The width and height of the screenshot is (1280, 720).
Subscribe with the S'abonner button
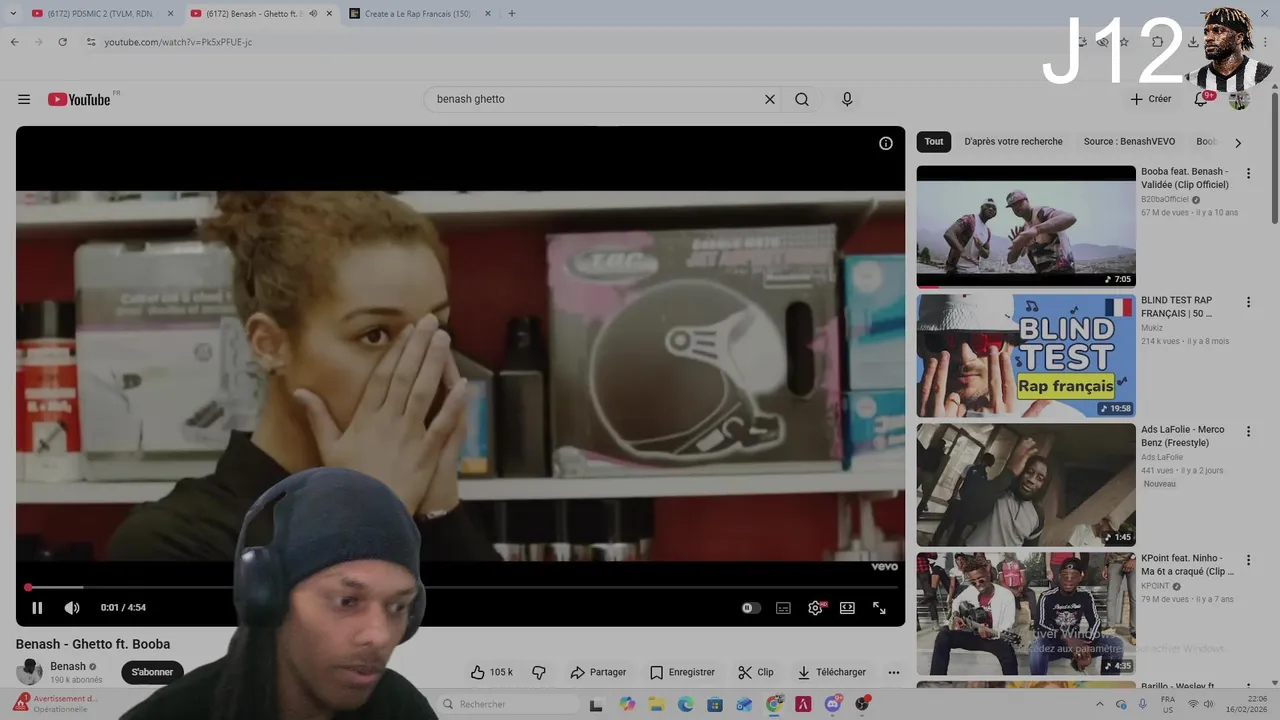coord(152,672)
